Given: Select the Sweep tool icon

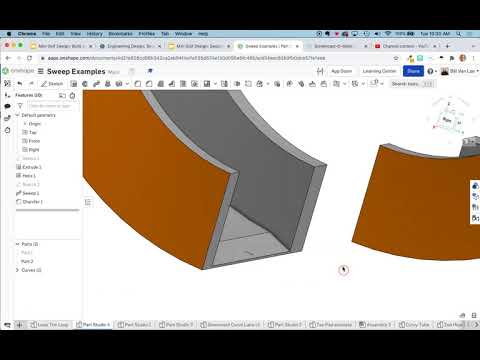Looking at the screenshot, I should click(x=96, y=84).
